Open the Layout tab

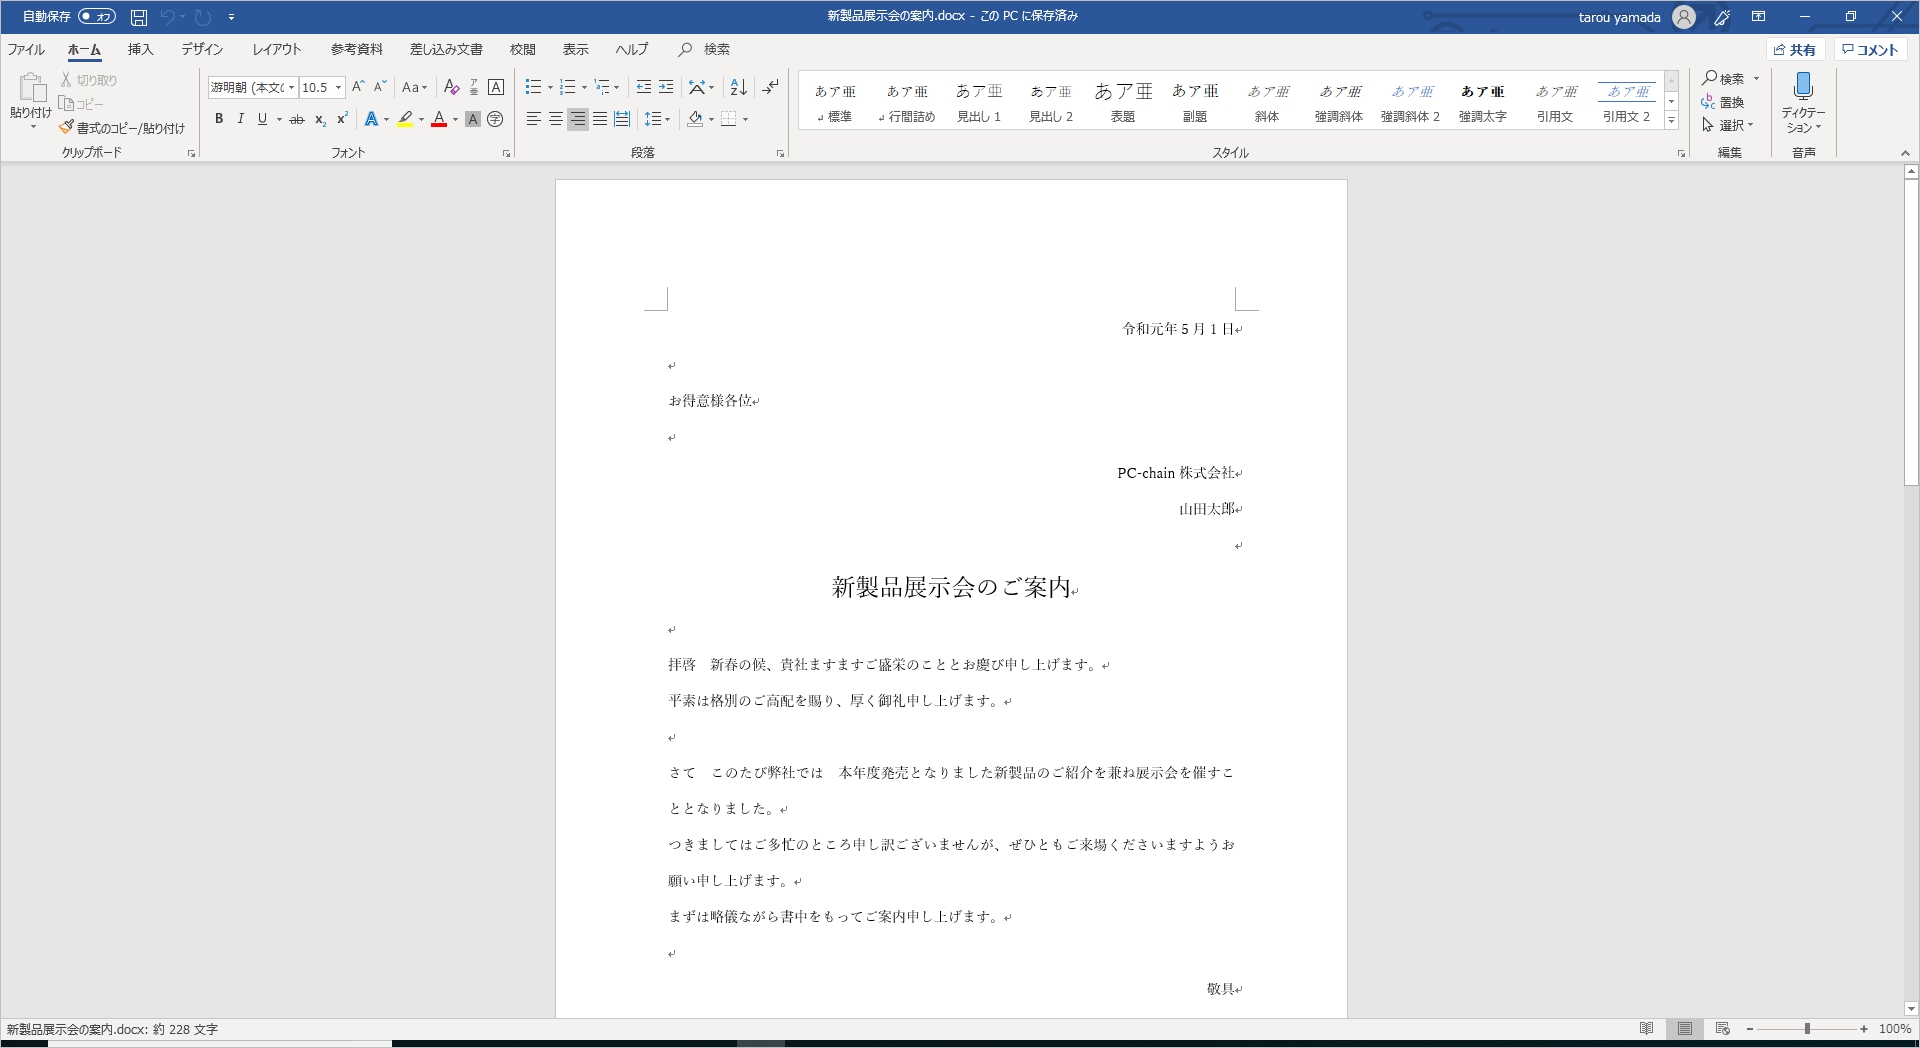pos(276,49)
